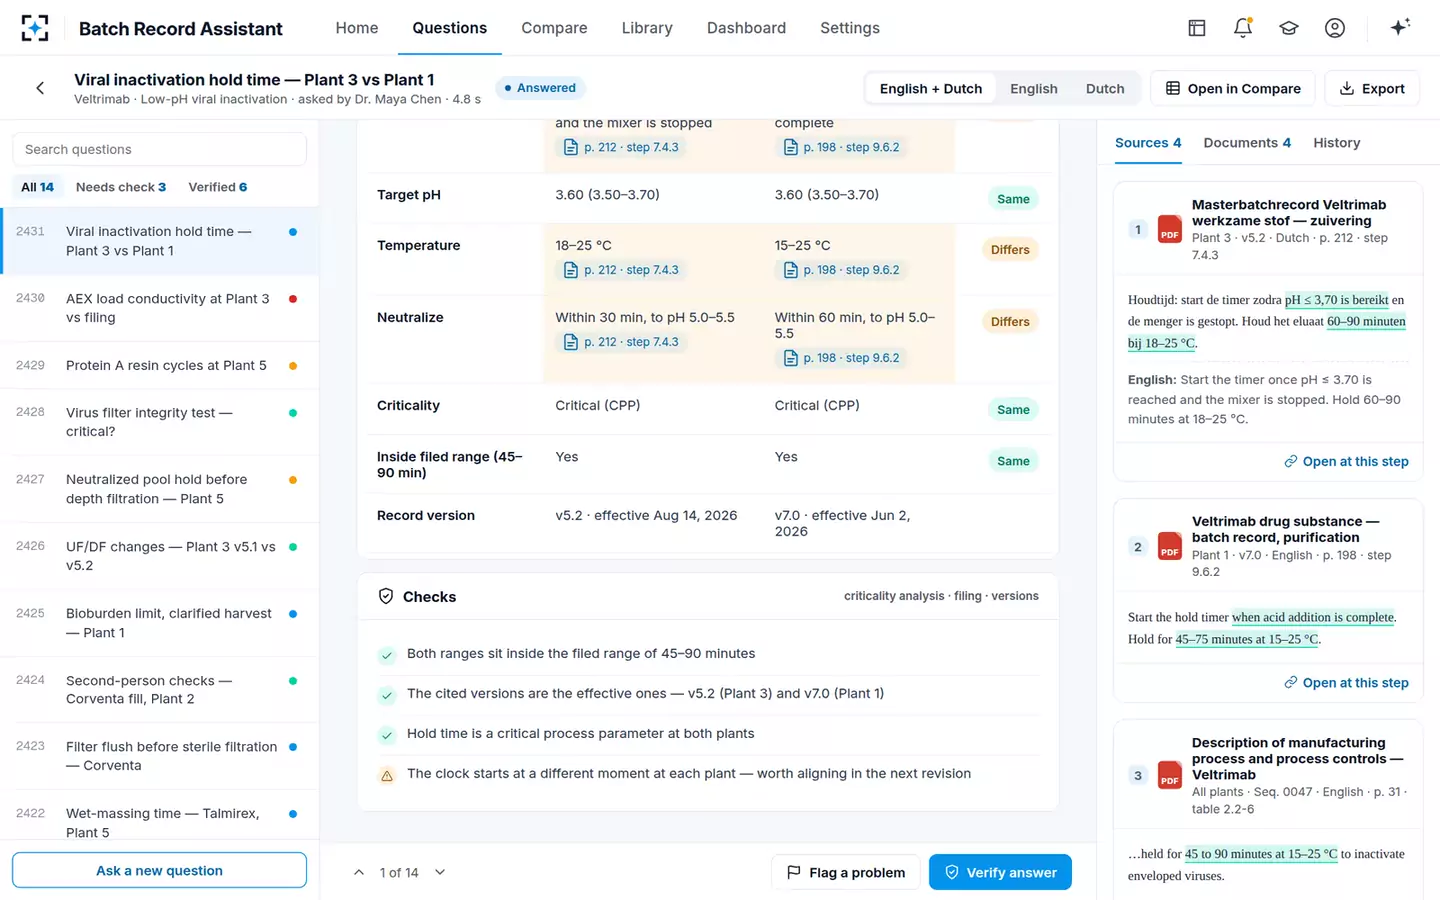This screenshot has width=1440, height=900.
Task: Open source 2 at this step
Action: [1346, 682]
